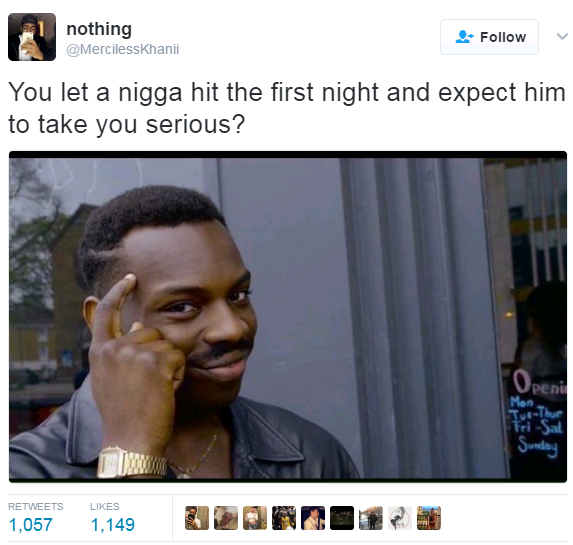Open liker avatar of man in beige jacket

click(x=313, y=518)
